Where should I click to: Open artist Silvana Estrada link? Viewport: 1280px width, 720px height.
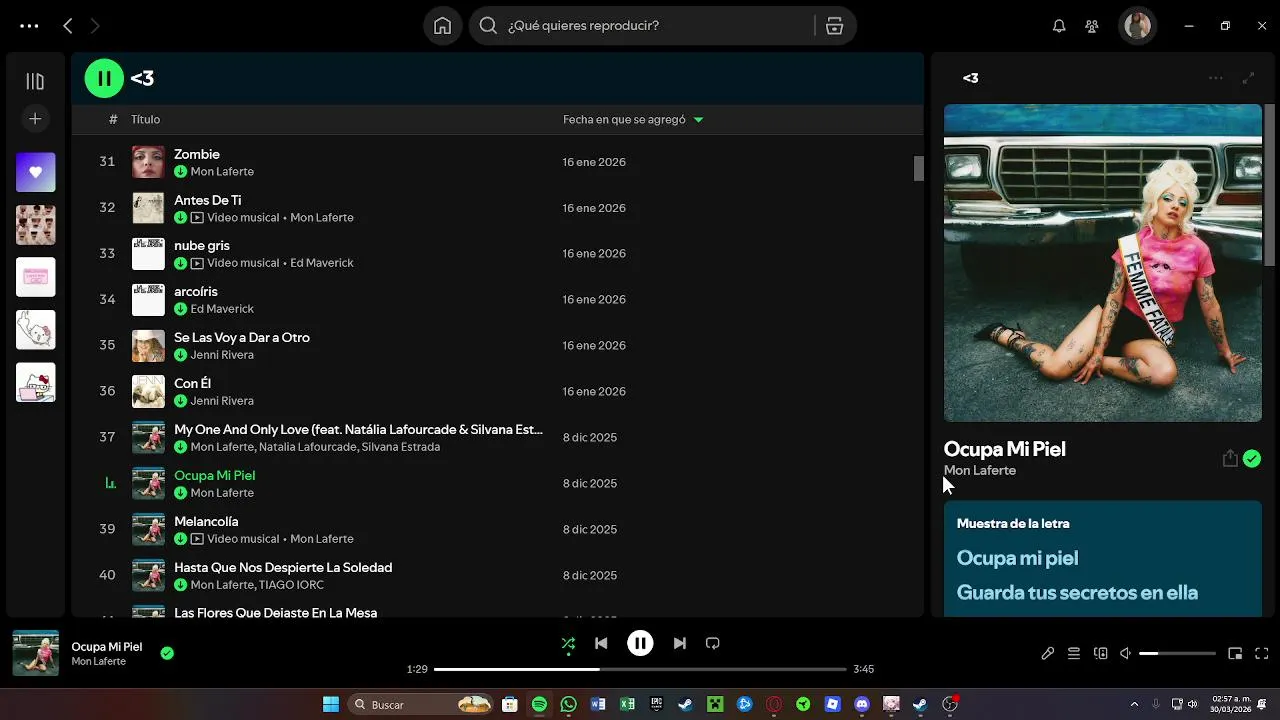(400, 447)
